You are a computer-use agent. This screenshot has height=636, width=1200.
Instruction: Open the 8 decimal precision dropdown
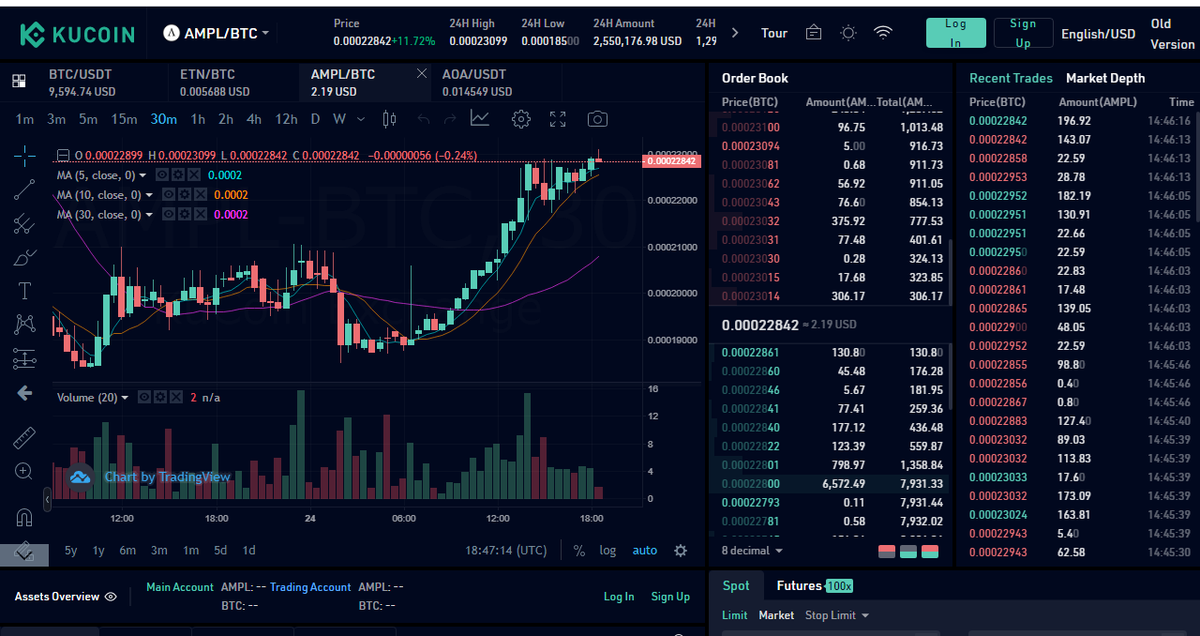click(x=752, y=550)
